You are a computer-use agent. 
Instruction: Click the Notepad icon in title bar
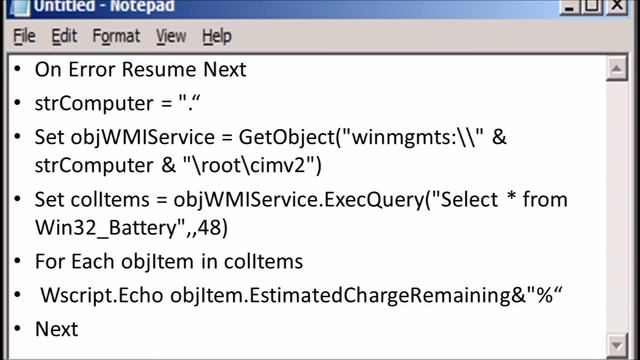pos(19,7)
